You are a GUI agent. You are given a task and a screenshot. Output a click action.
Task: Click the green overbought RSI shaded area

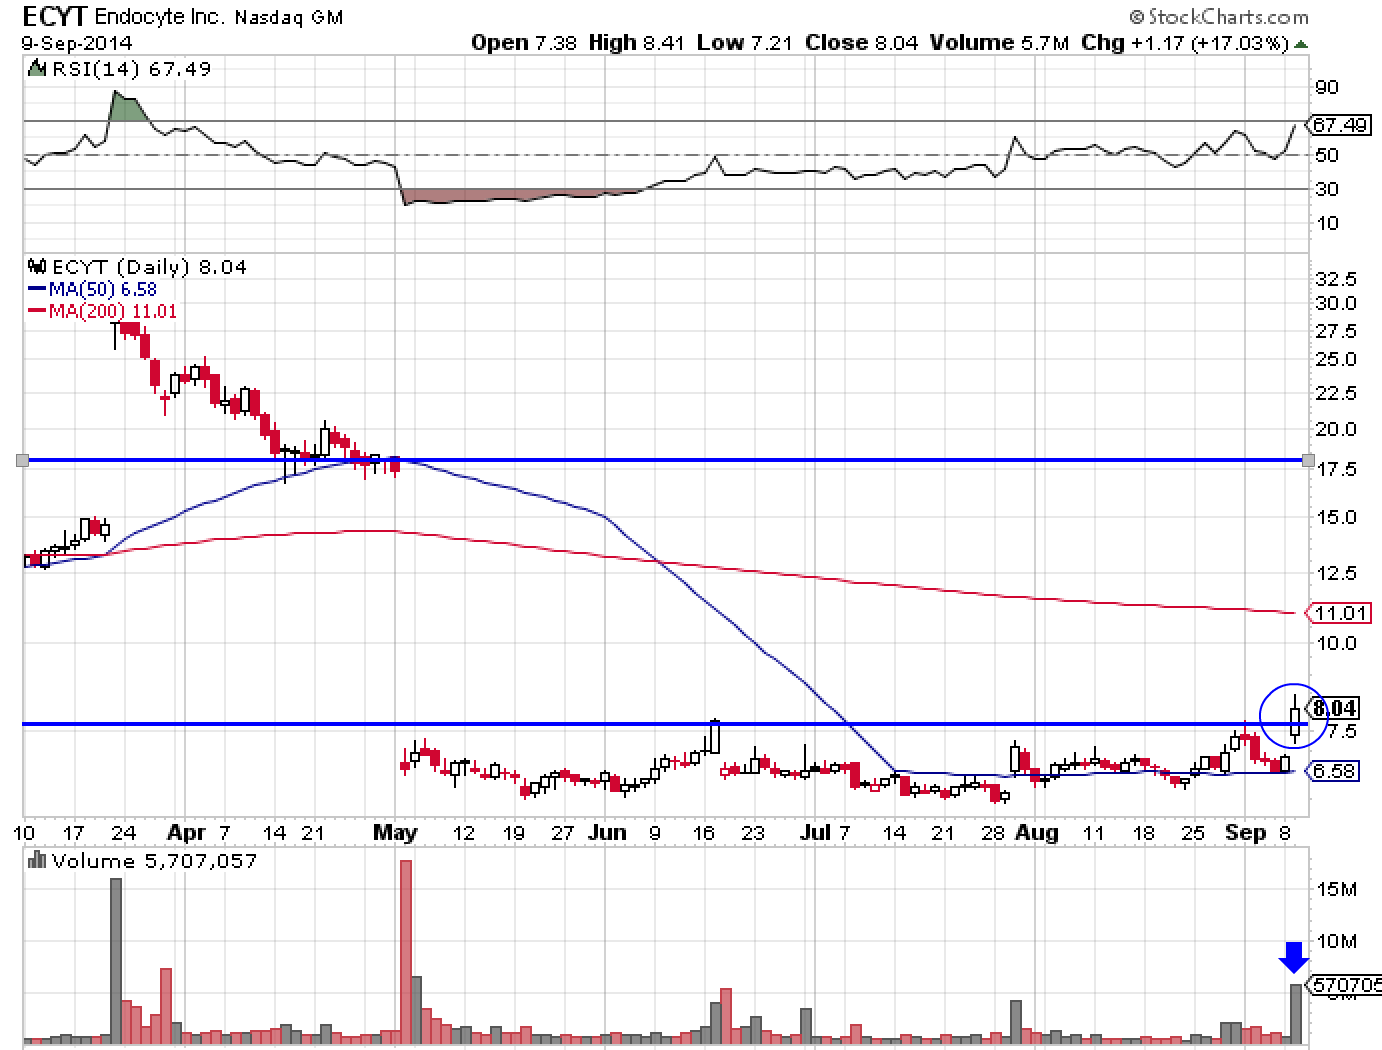[x=128, y=108]
